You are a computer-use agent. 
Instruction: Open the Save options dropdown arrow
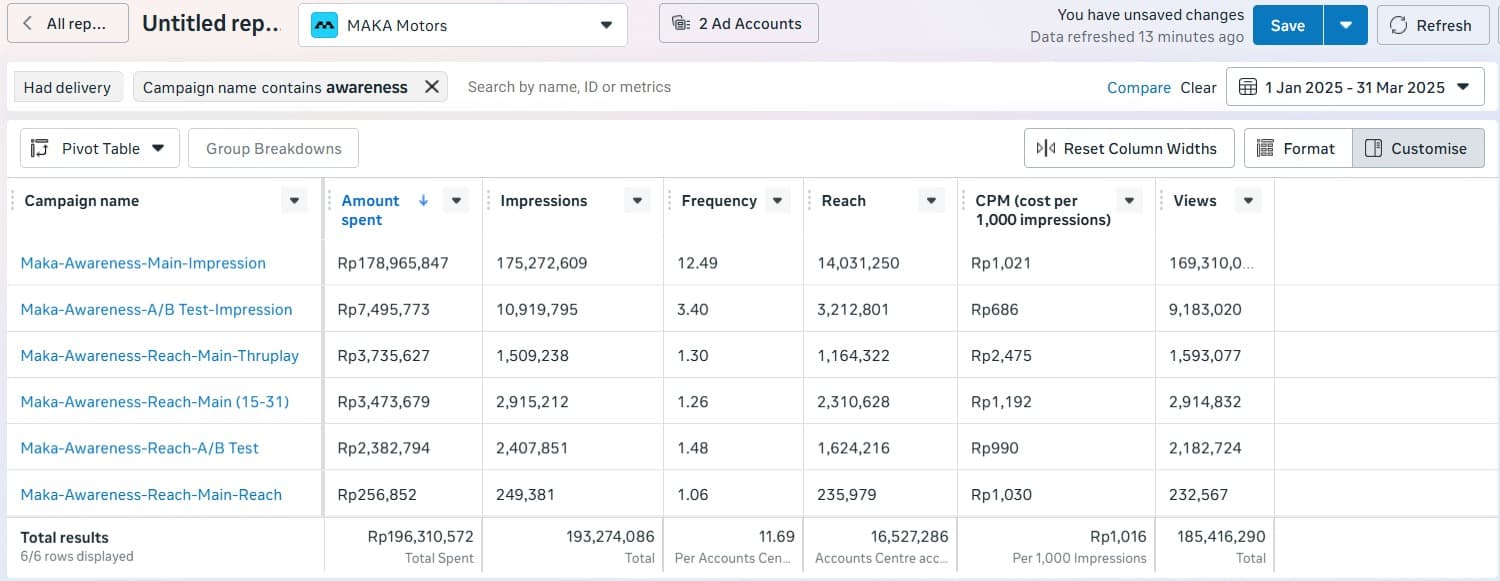pyautogui.click(x=1346, y=25)
